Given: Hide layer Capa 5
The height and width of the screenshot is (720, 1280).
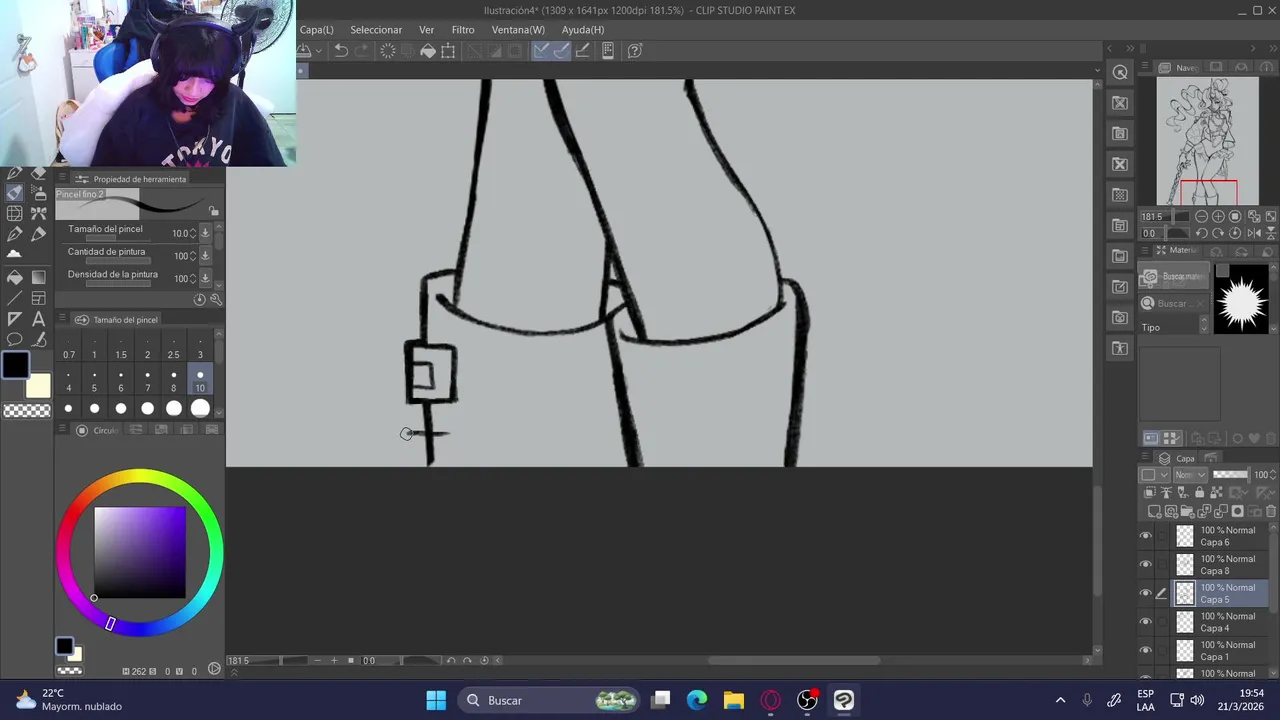Looking at the screenshot, I should [x=1146, y=593].
